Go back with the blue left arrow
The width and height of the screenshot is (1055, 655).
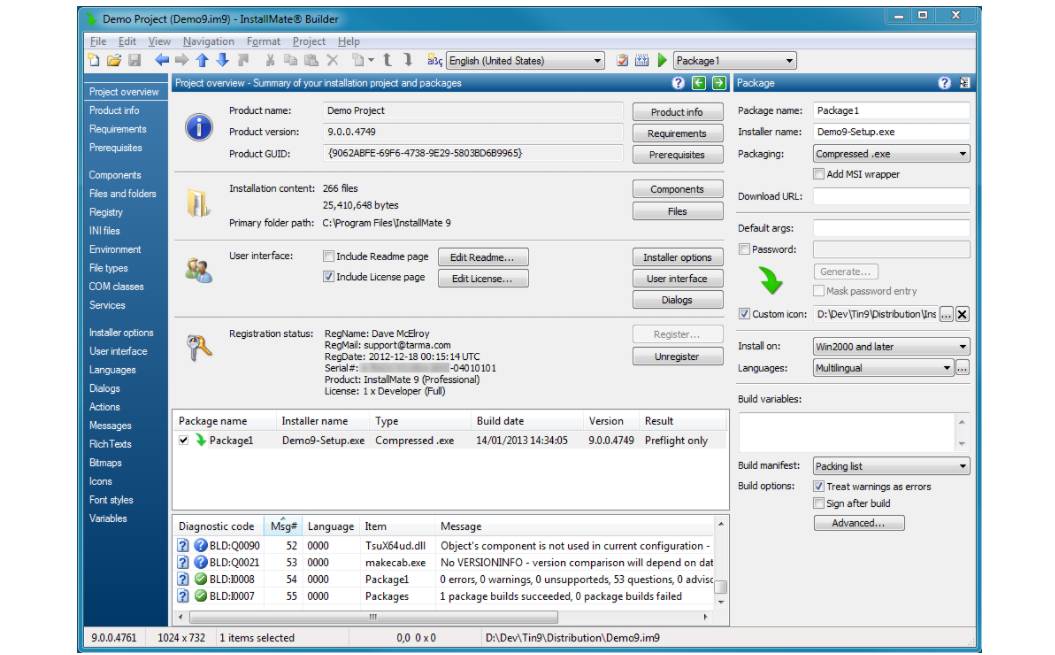pos(161,61)
